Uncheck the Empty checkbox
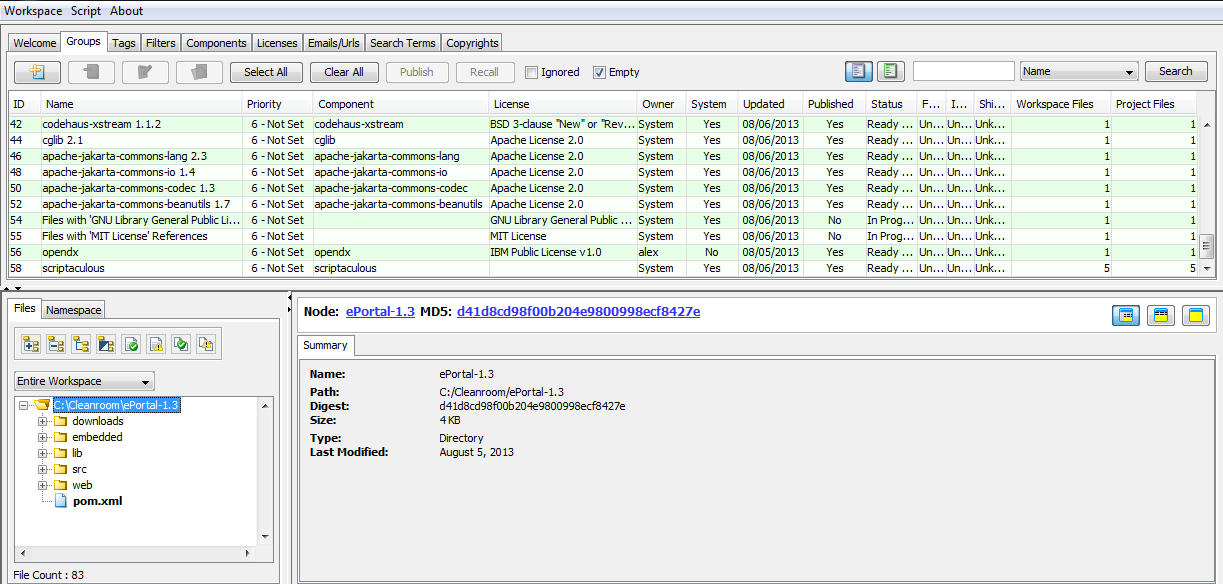Viewport: 1223px width, 584px height. pos(599,72)
